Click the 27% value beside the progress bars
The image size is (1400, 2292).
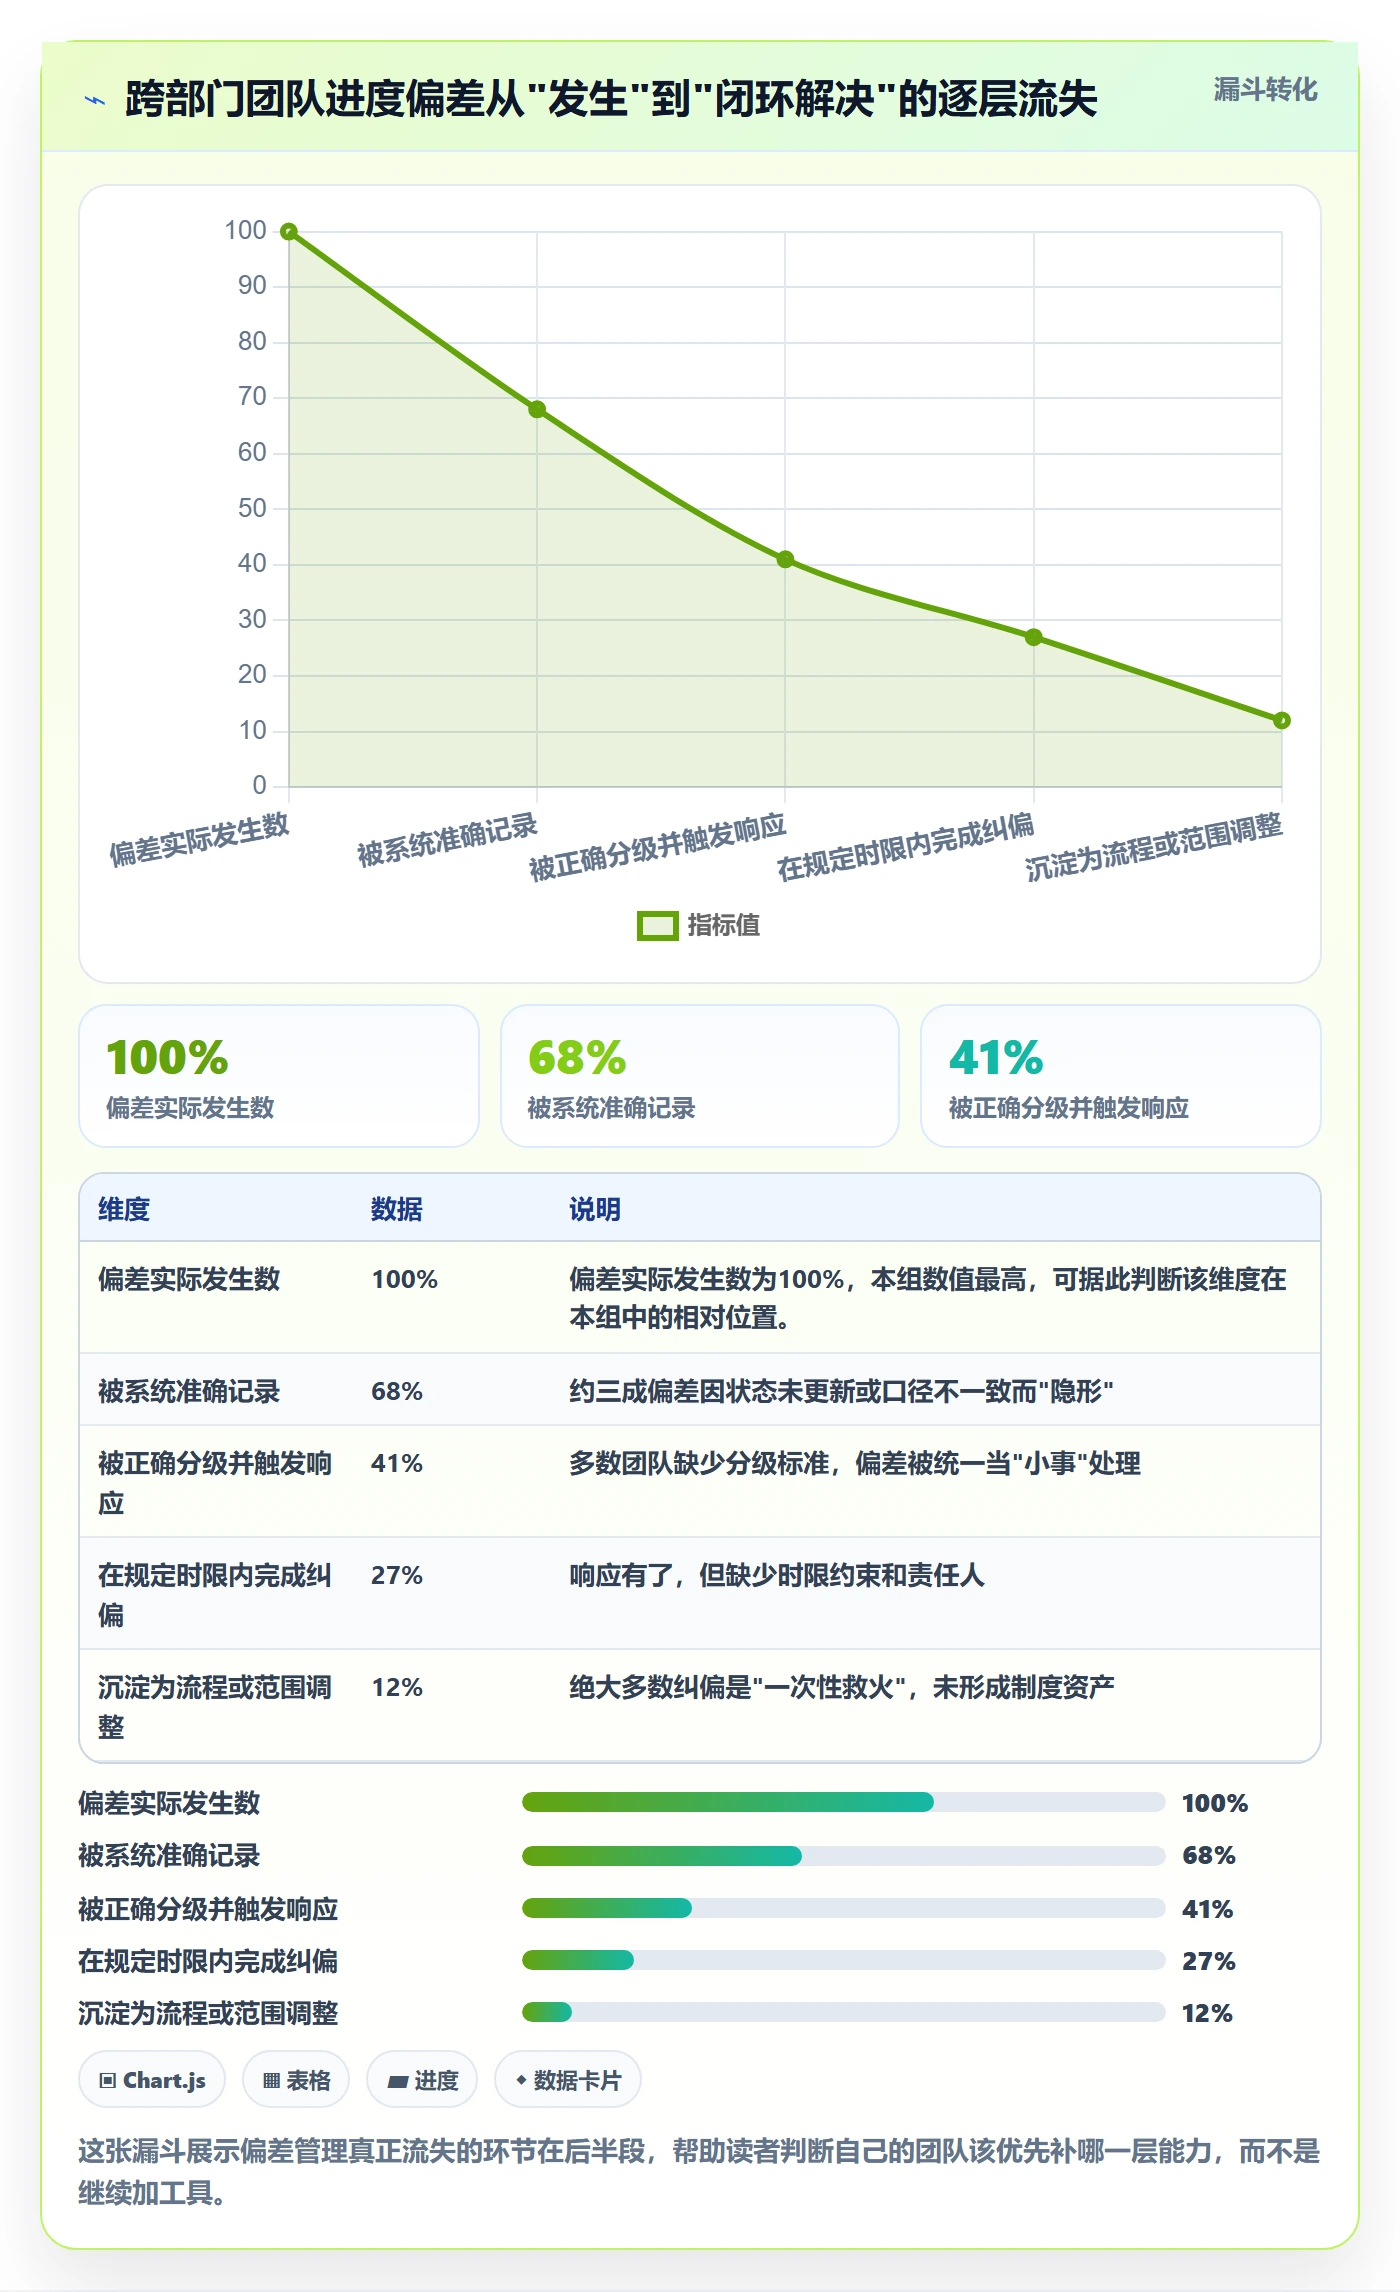pos(1208,1961)
